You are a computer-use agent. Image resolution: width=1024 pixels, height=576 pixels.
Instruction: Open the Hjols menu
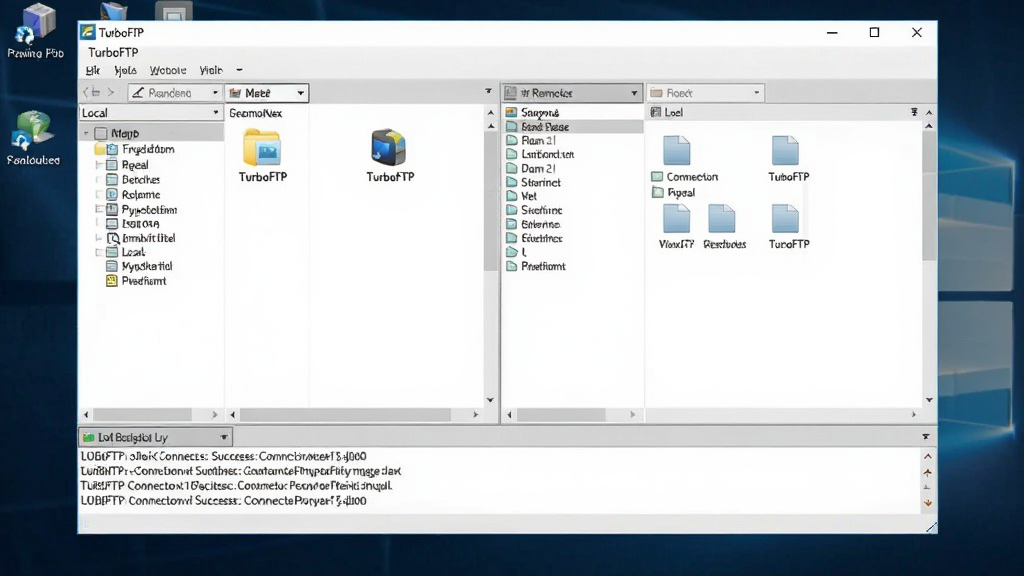125,70
